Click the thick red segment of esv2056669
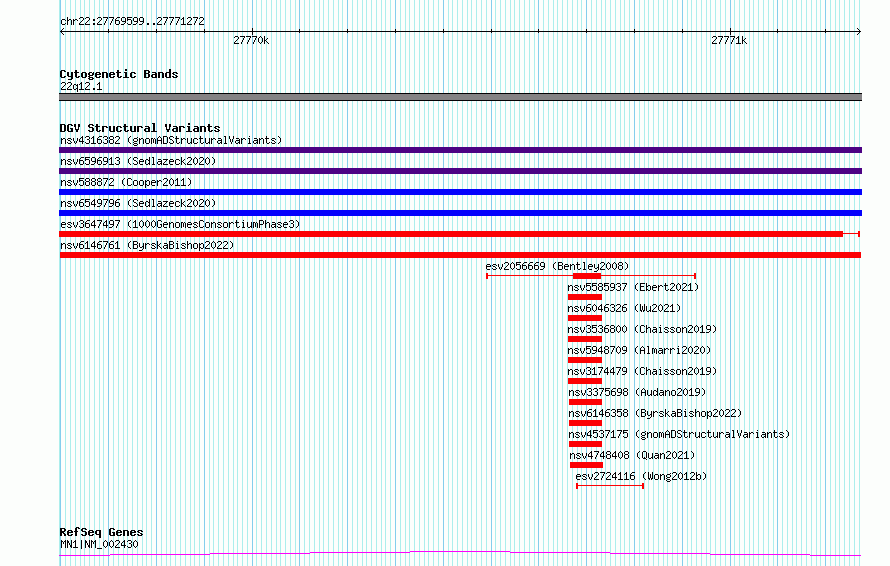This screenshot has width=890, height=566. point(587,276)
